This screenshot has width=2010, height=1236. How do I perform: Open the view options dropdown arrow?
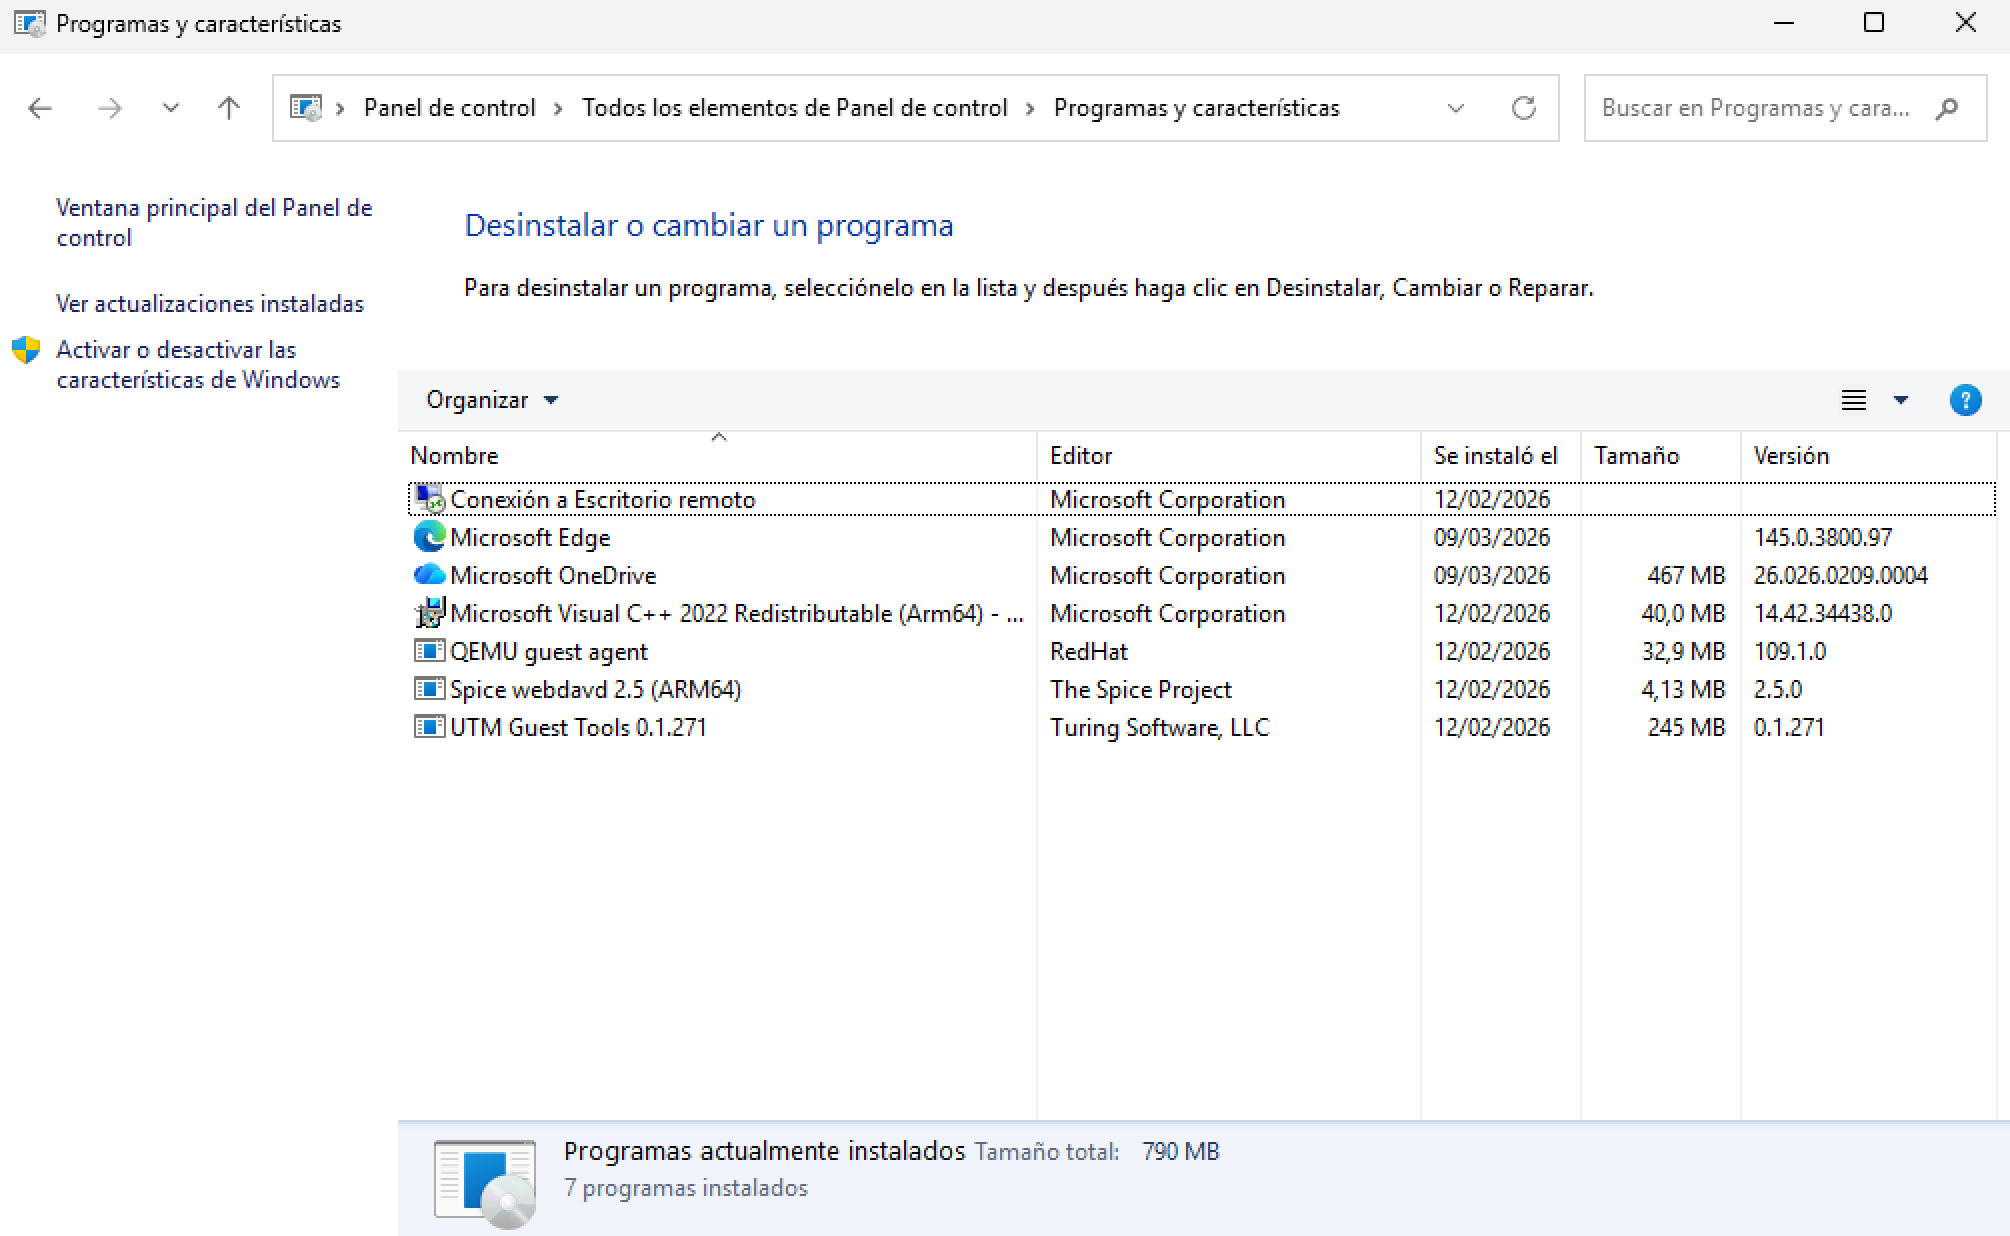click(1900, 400)
